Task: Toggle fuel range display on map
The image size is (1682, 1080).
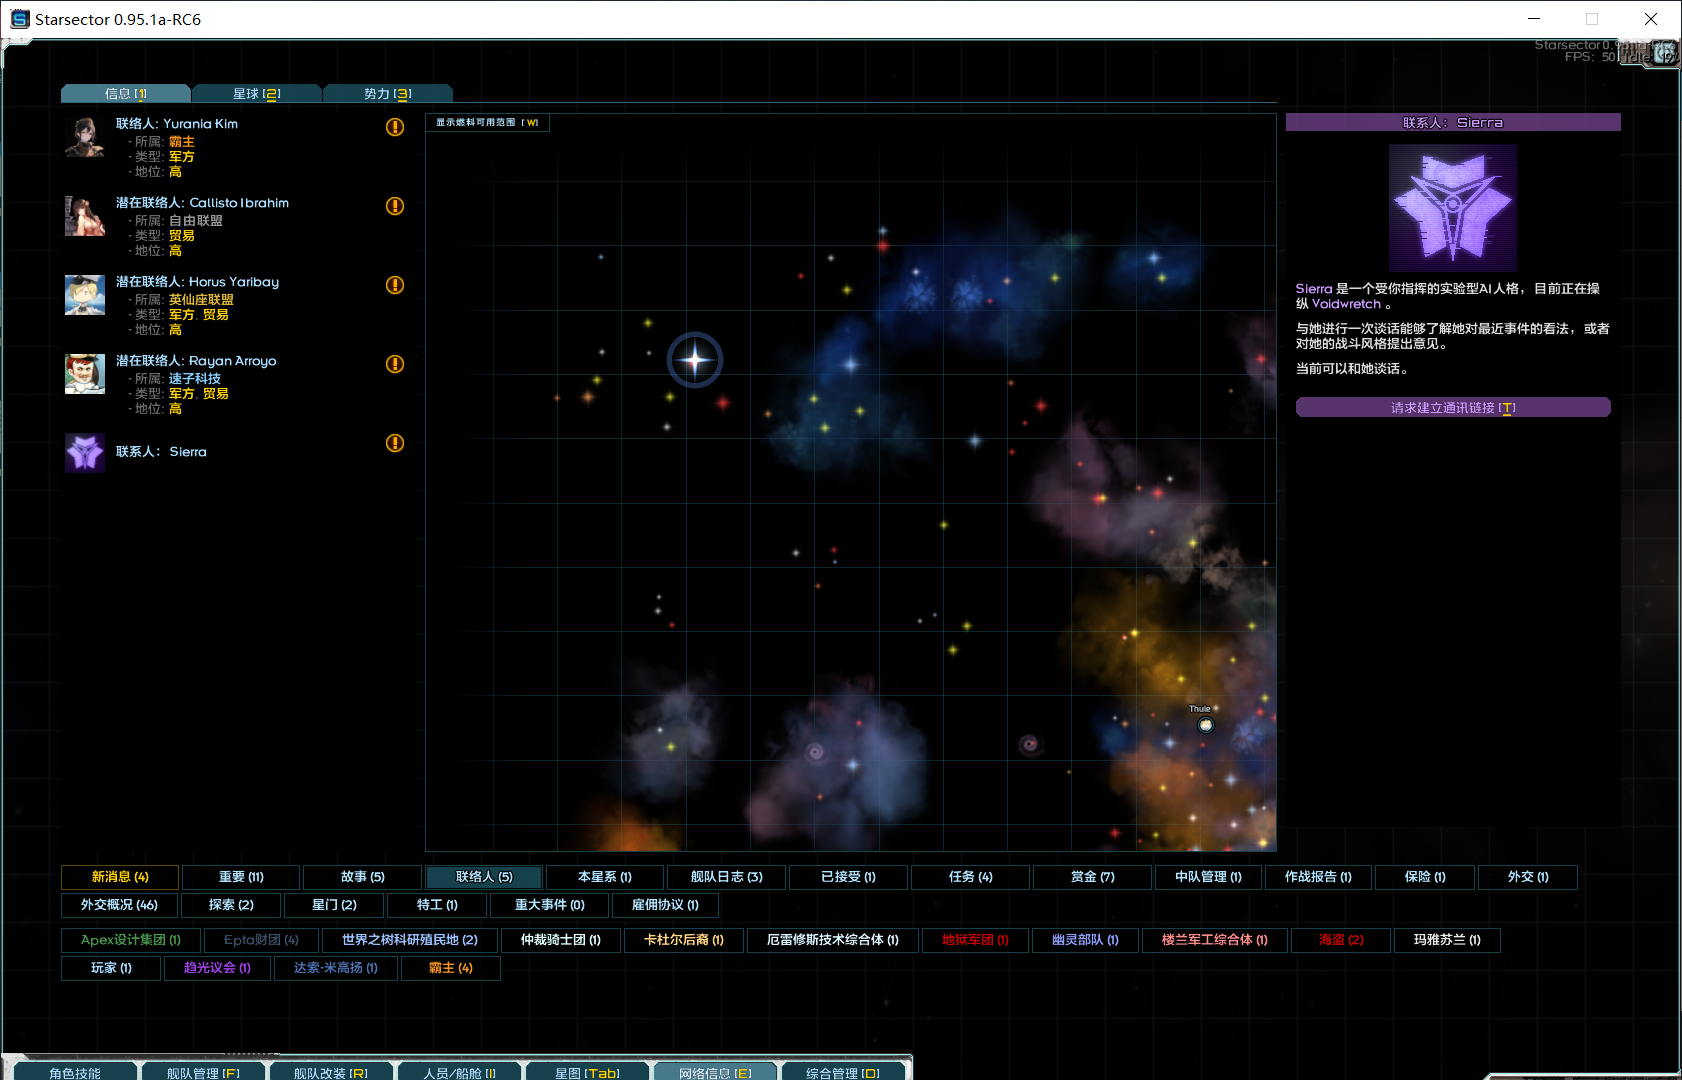Action: pos(487,123)
